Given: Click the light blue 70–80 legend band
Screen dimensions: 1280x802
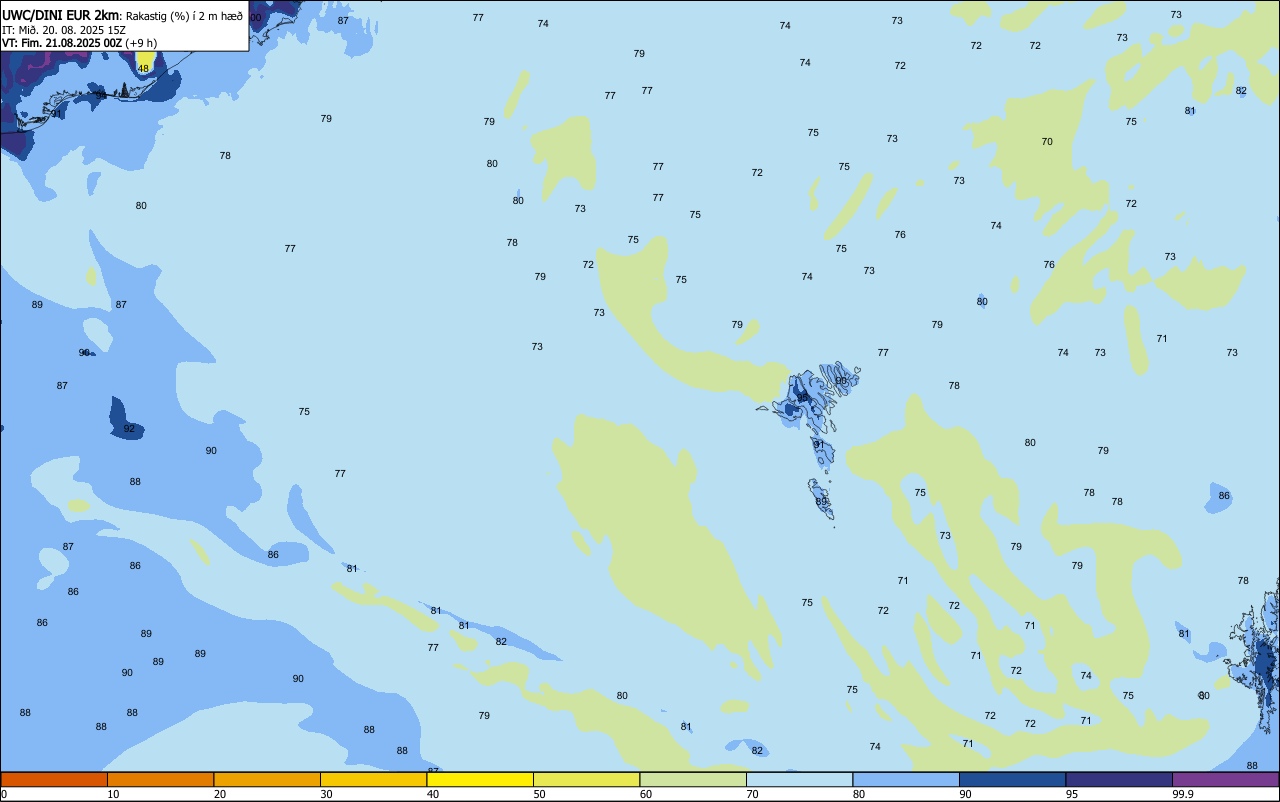Looking at the screenshot, I should coord(799,779).
